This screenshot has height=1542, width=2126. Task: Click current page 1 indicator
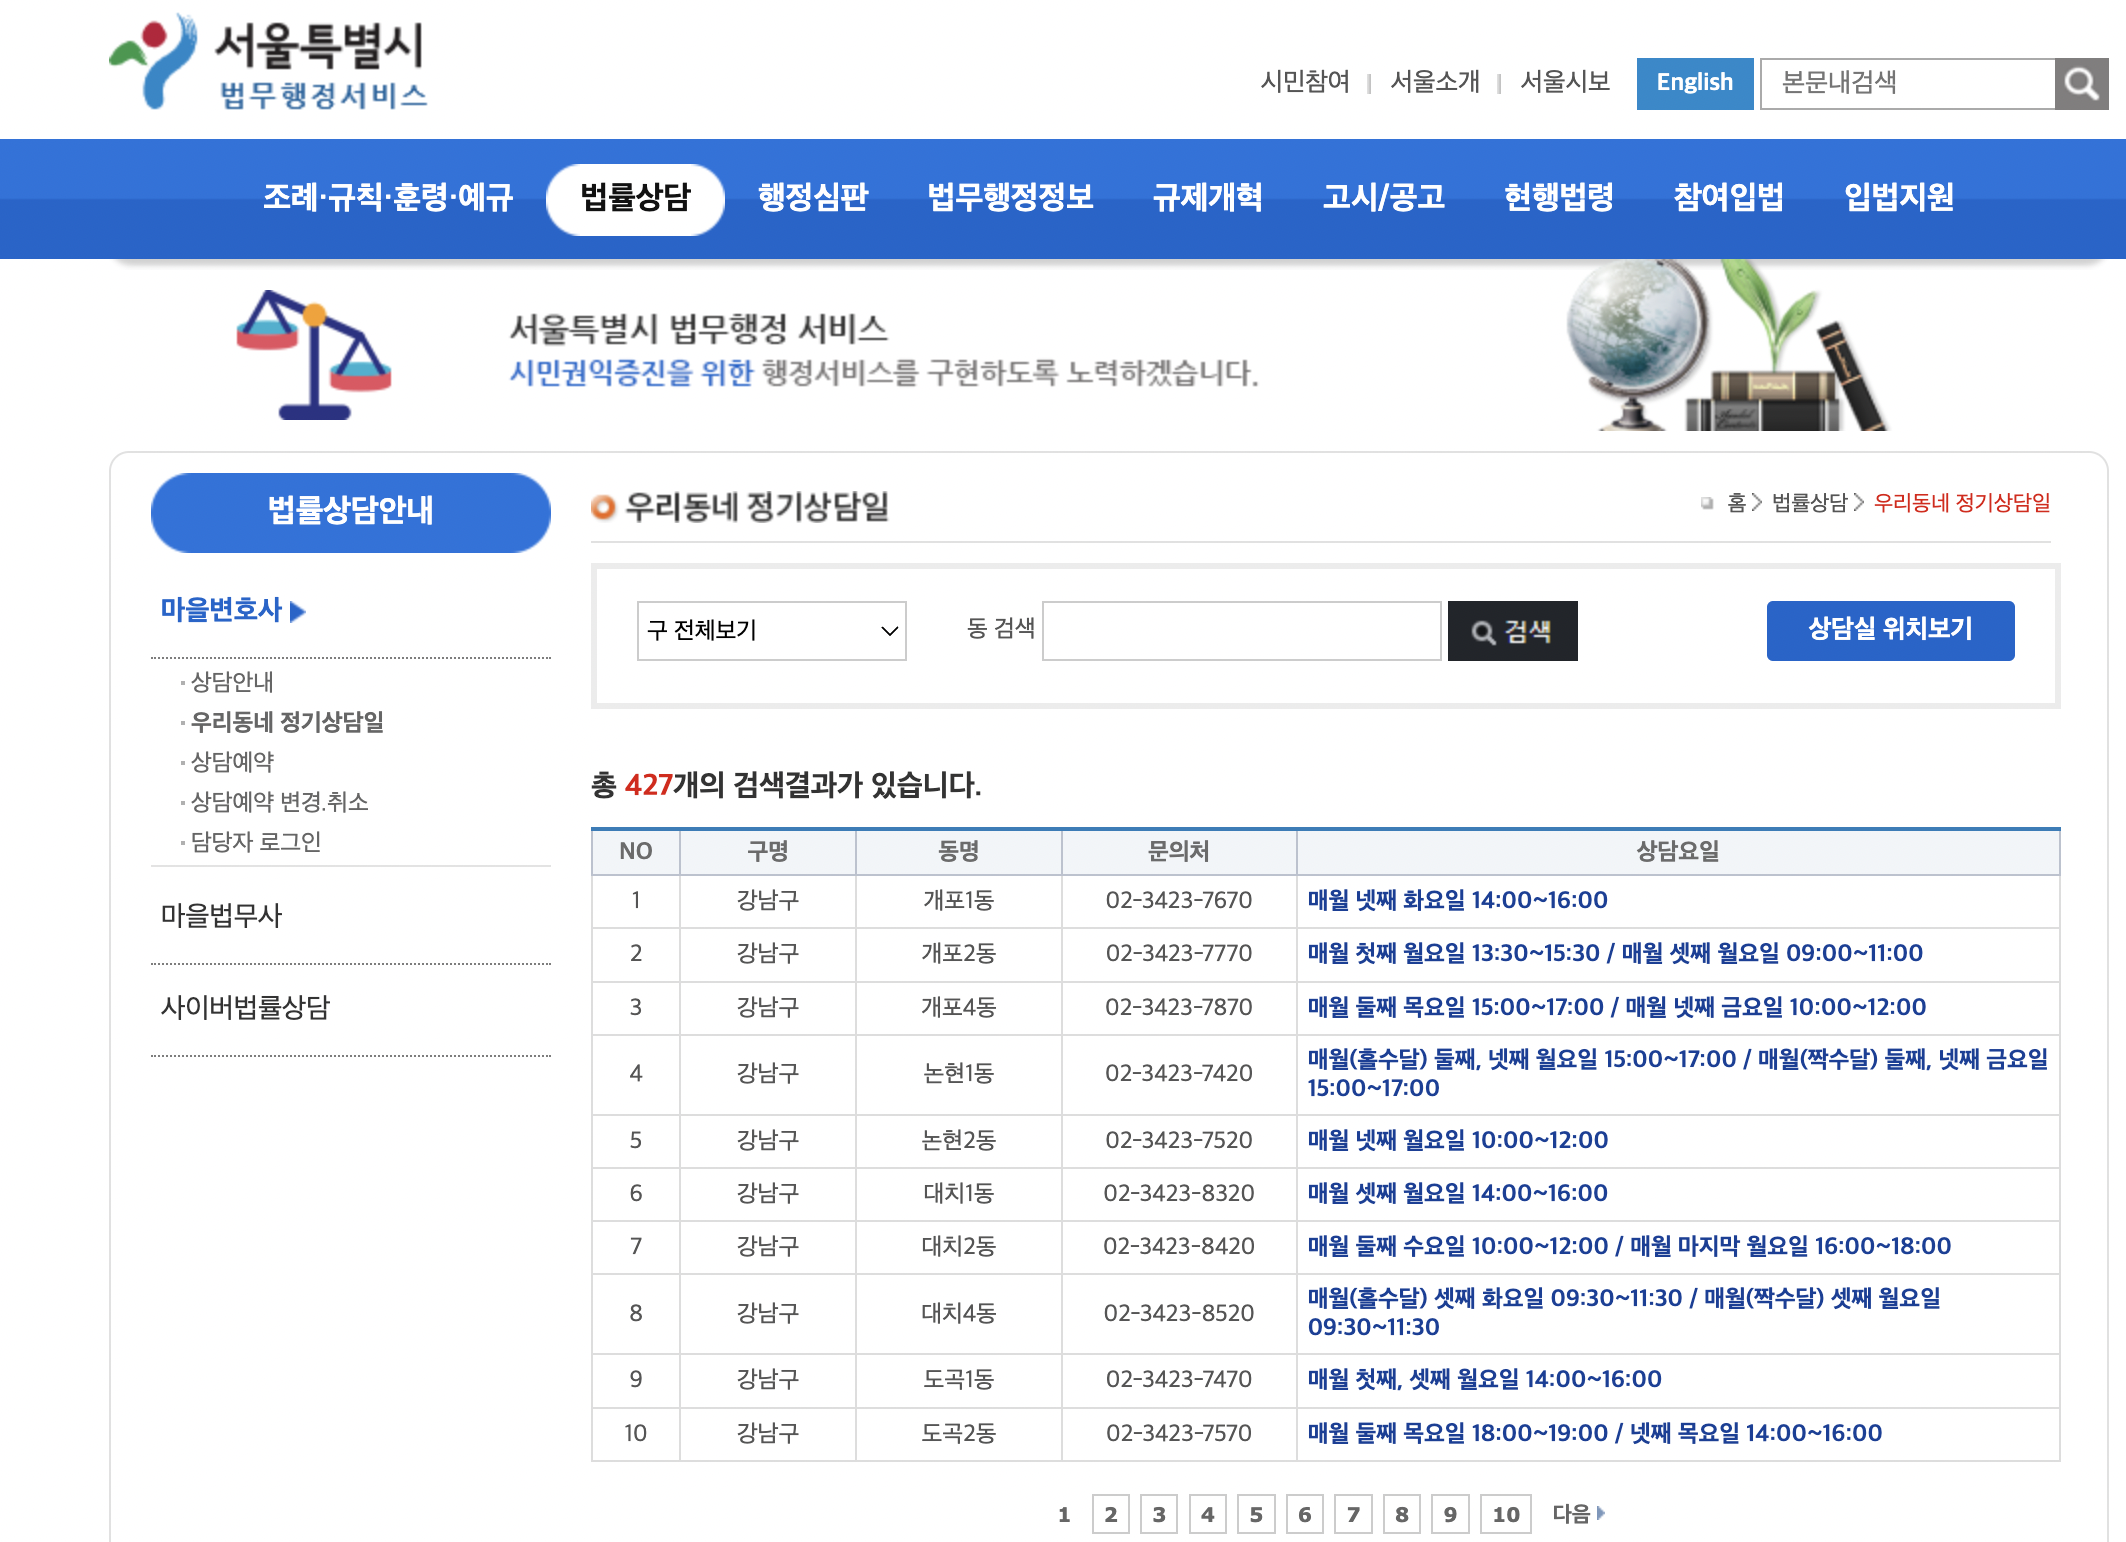click(1064, 1514)
